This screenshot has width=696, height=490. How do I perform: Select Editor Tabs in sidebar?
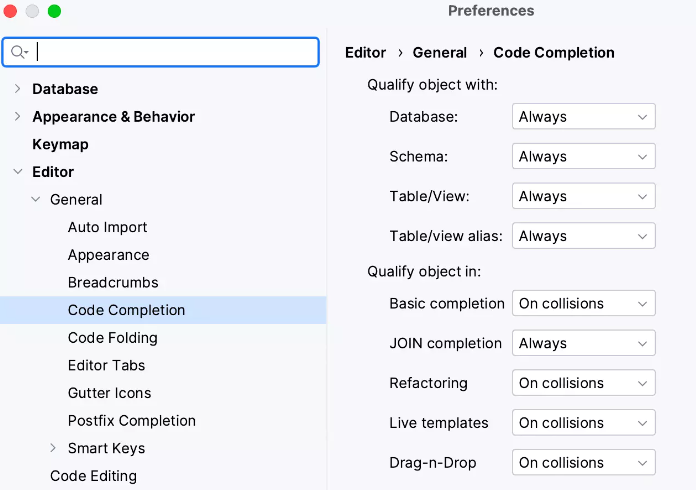[106, 366]
